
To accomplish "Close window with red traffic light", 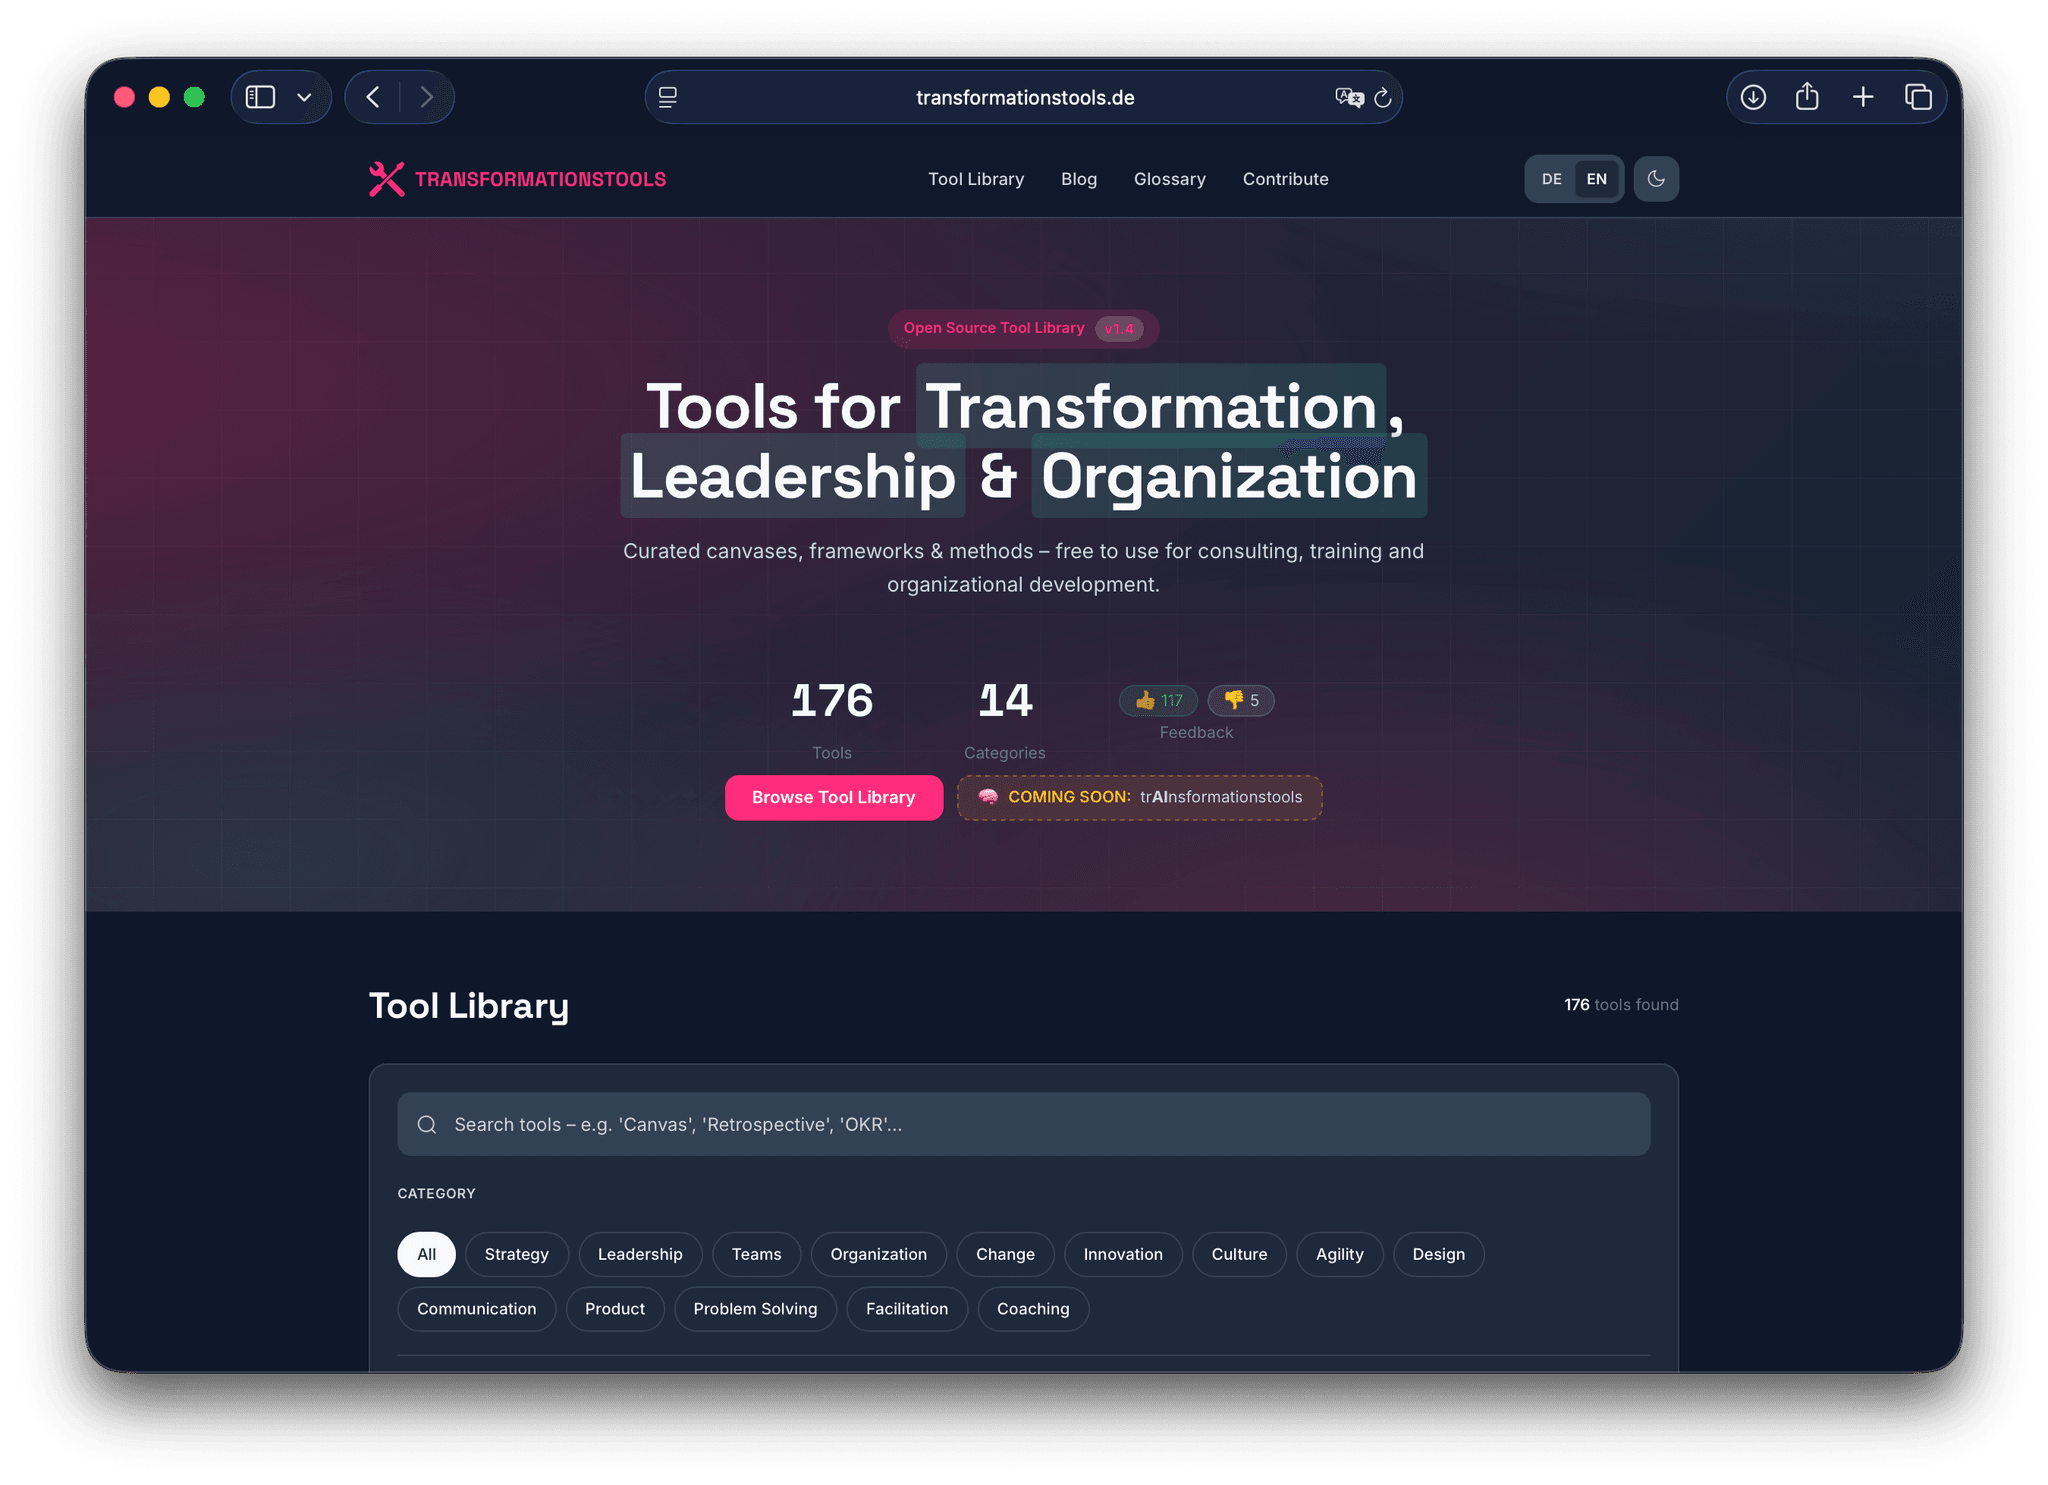I will click(x=124, y=97).
